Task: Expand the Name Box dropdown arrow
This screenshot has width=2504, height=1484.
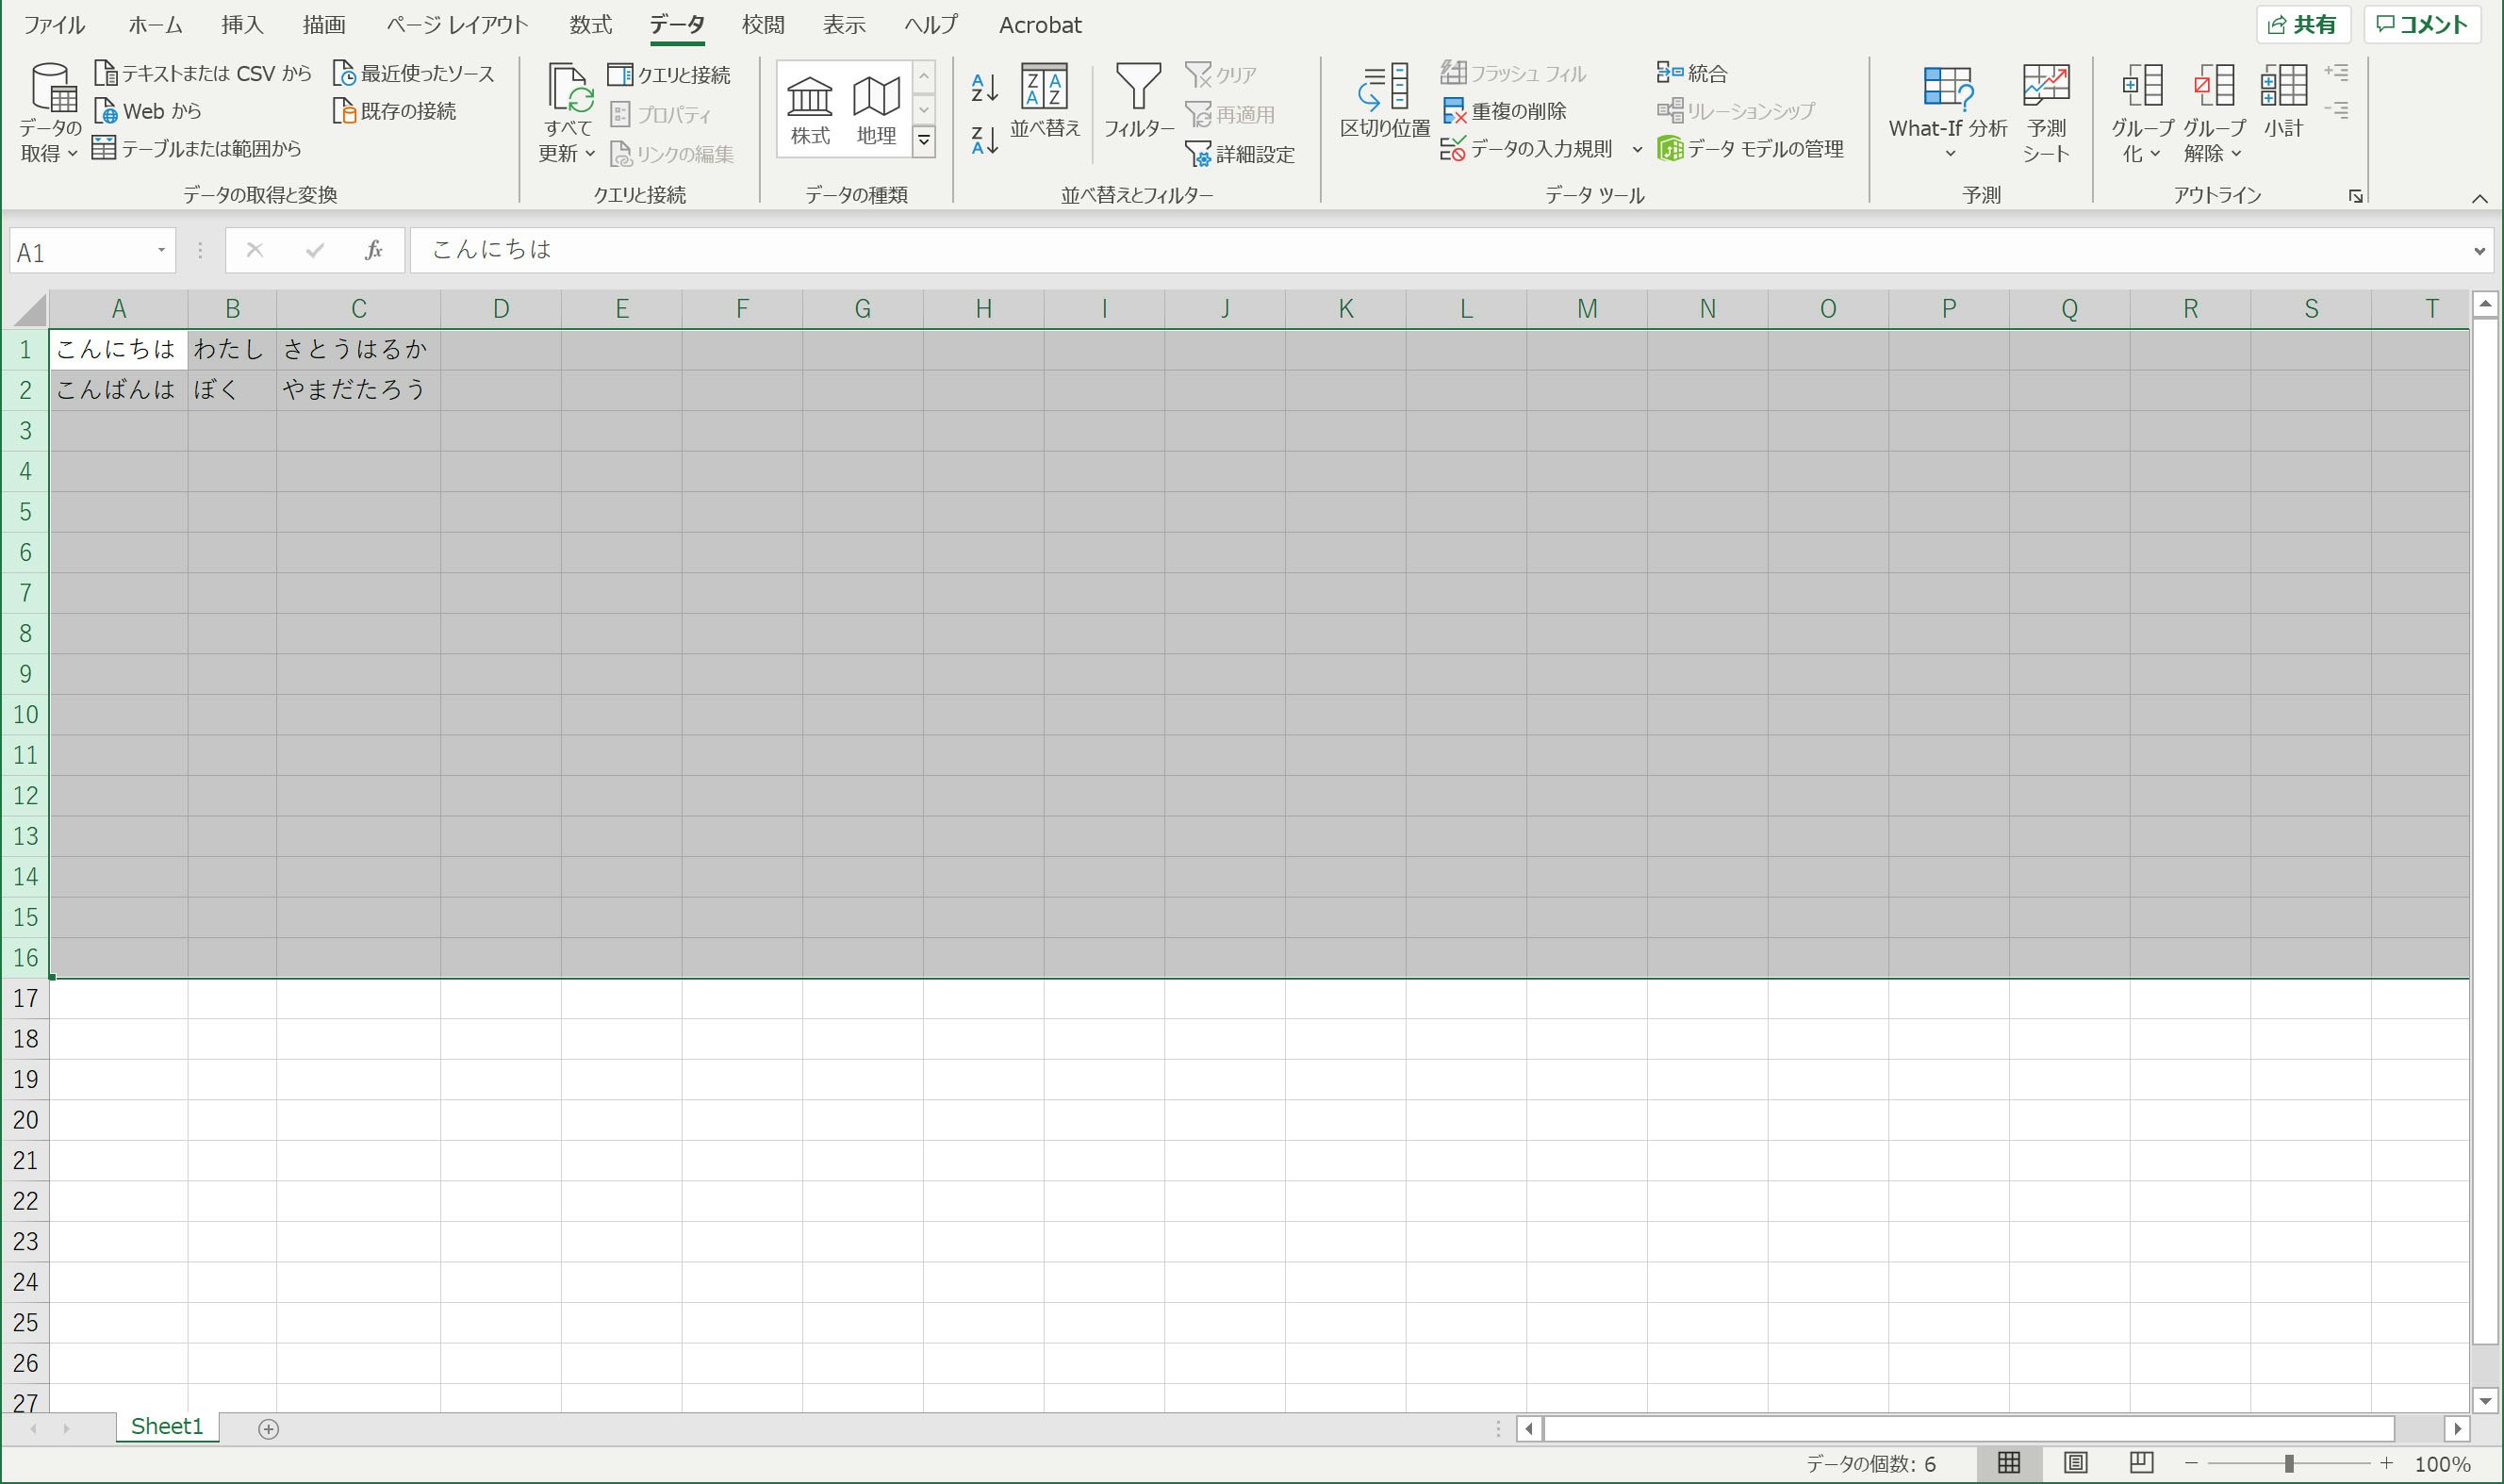Action: (161, 250)
